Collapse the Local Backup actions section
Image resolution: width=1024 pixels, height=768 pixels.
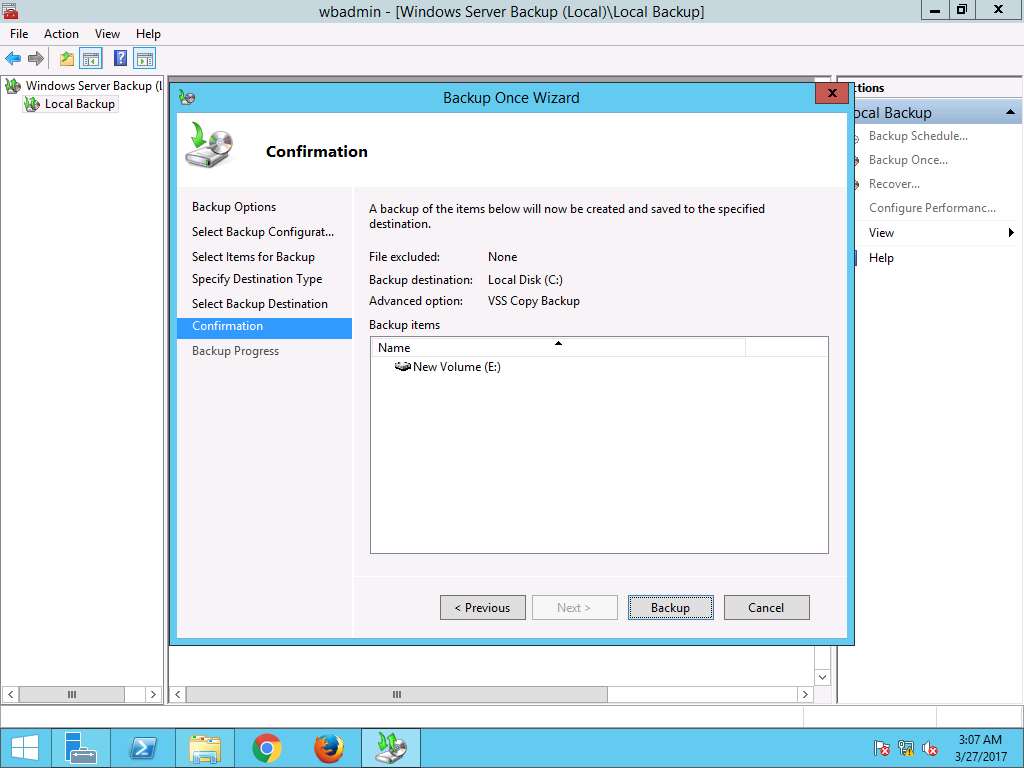click(x=1010, y=112)
